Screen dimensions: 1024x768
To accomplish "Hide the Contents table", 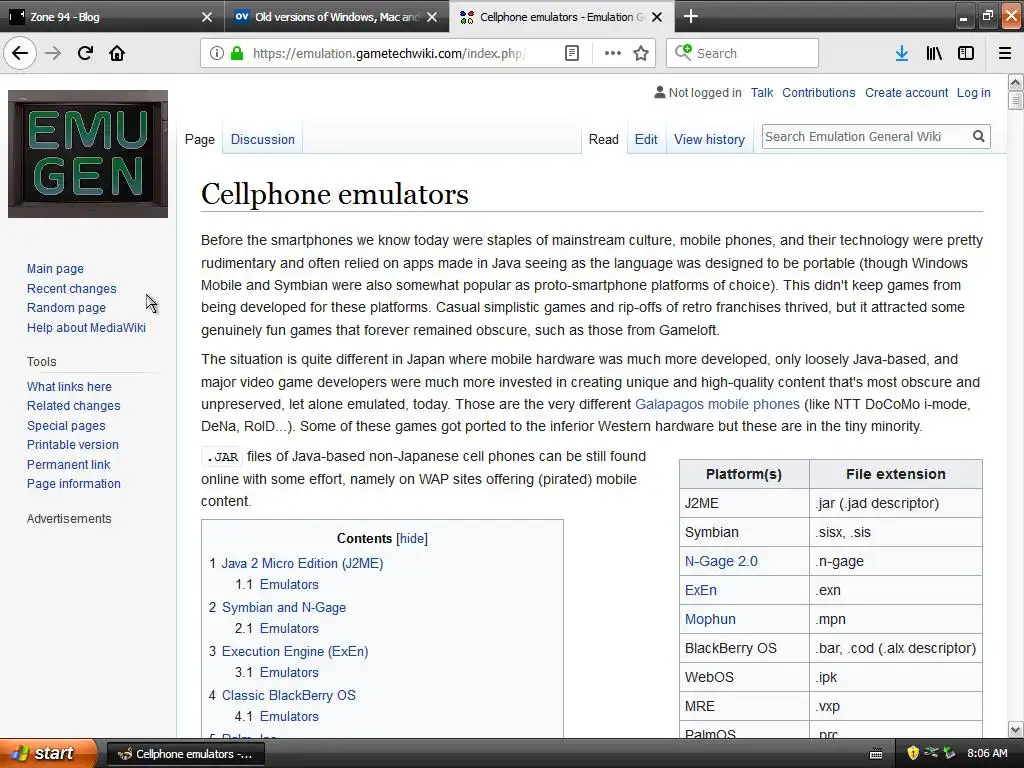I will (412, 538).
